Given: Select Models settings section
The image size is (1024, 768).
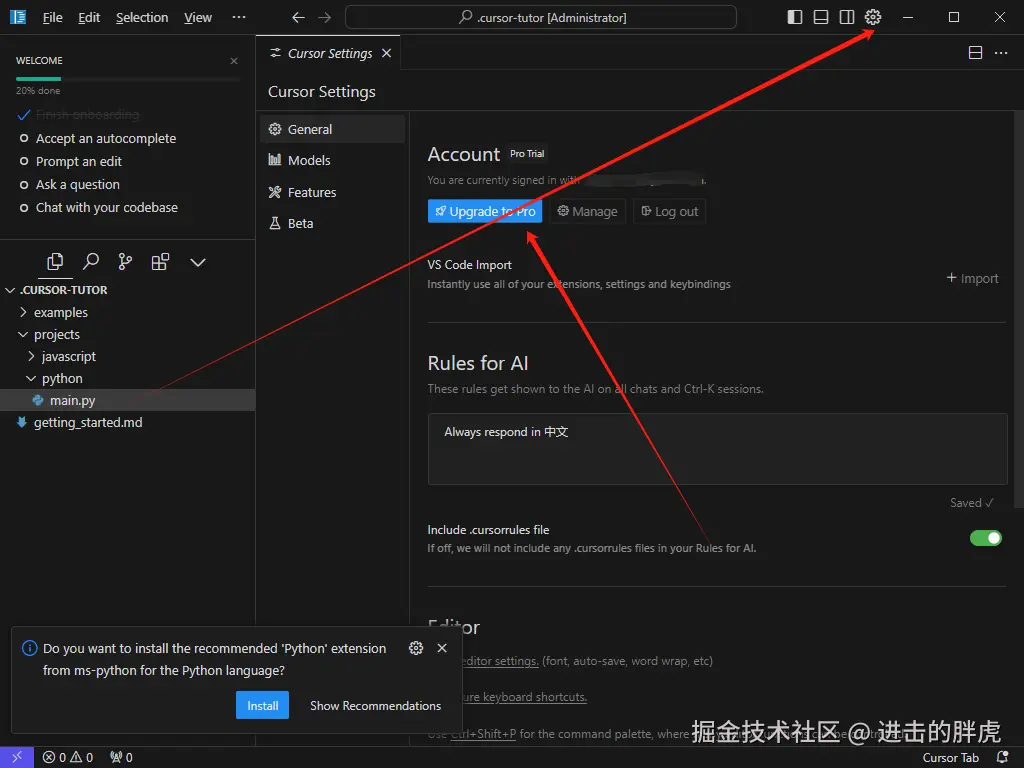Looking at the screenshot, I should click(x=332, y=160).
